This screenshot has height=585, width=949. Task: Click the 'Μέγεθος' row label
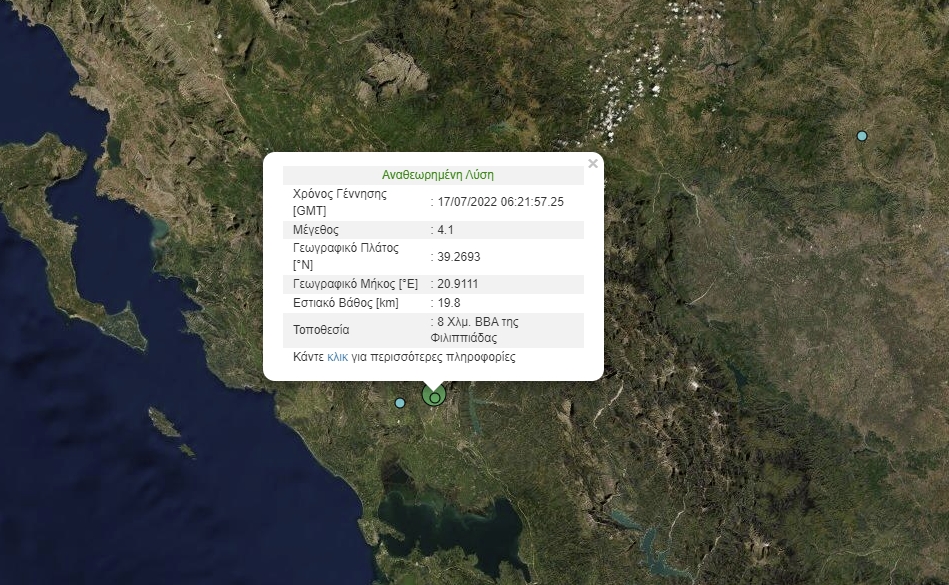coord(316,230)
